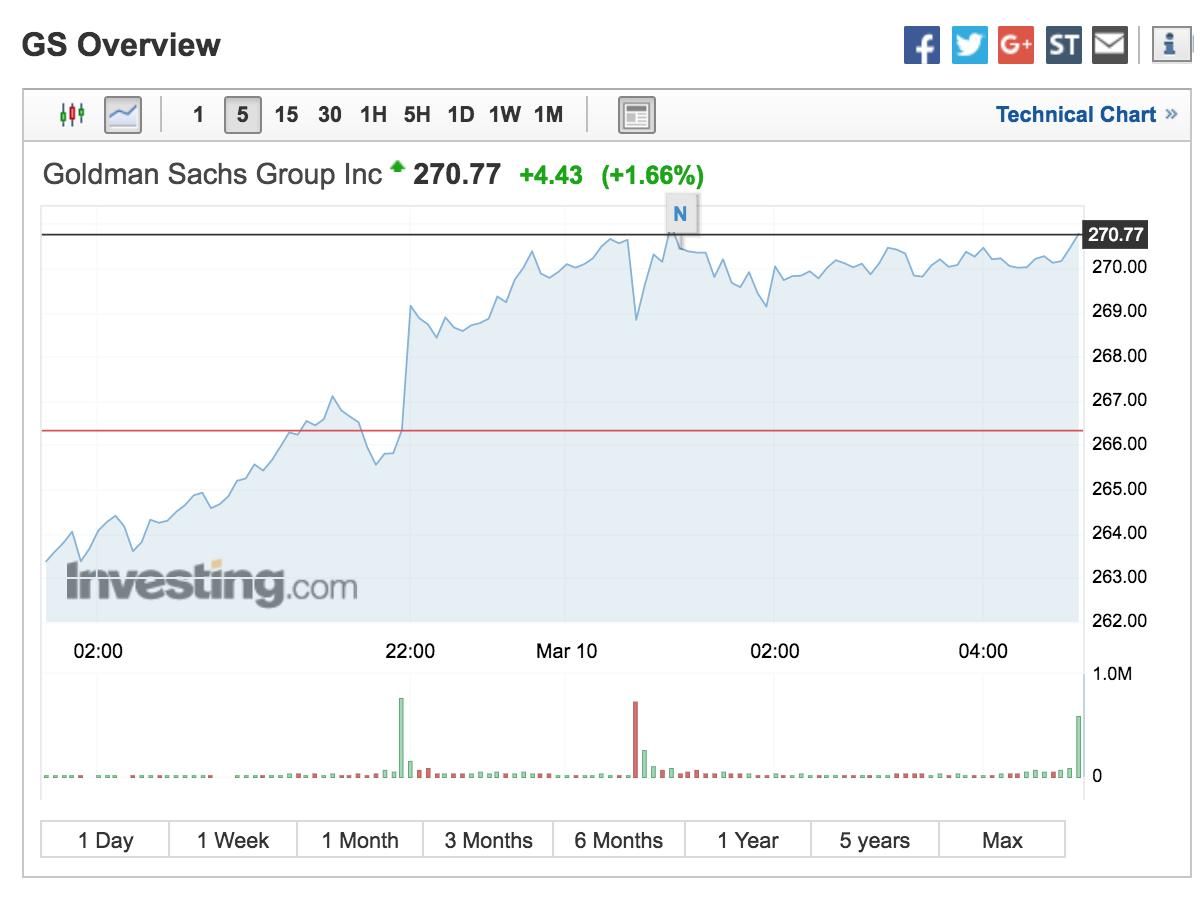Switch to the 1 Week range

point(233,840)
